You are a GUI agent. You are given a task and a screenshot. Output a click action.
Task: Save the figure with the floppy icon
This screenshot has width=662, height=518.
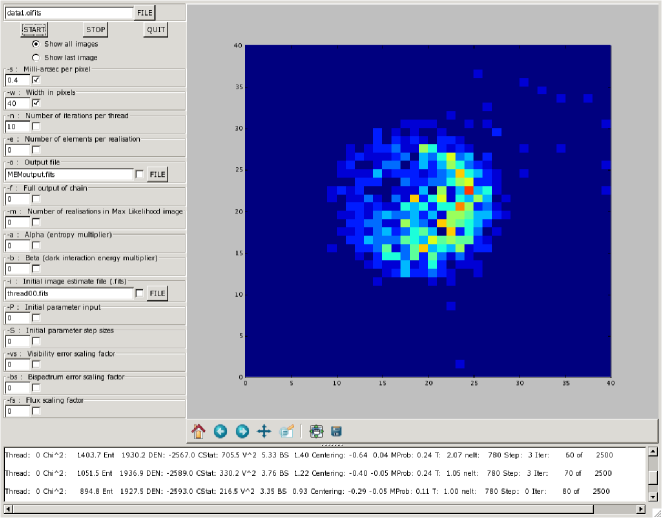(x=337, y=431)
